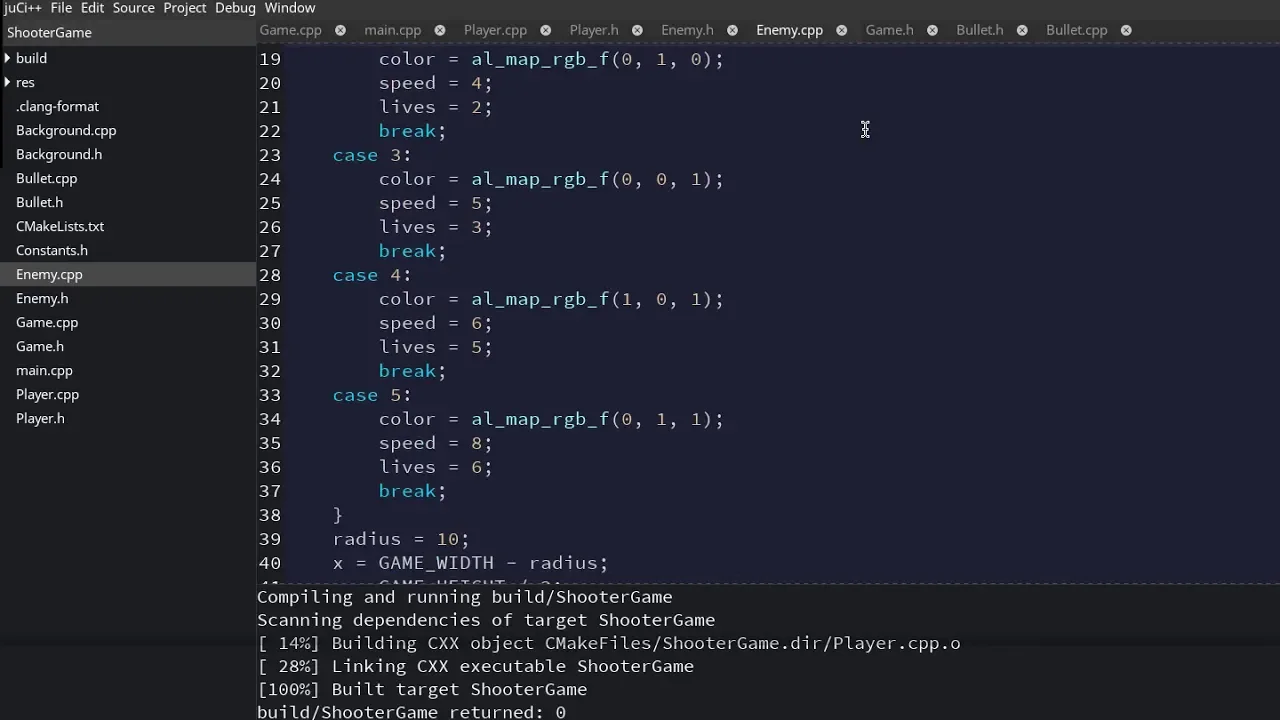This screenshot has height=720, width=1280.
Task: Open the Source menu
Action: point(133,8)
